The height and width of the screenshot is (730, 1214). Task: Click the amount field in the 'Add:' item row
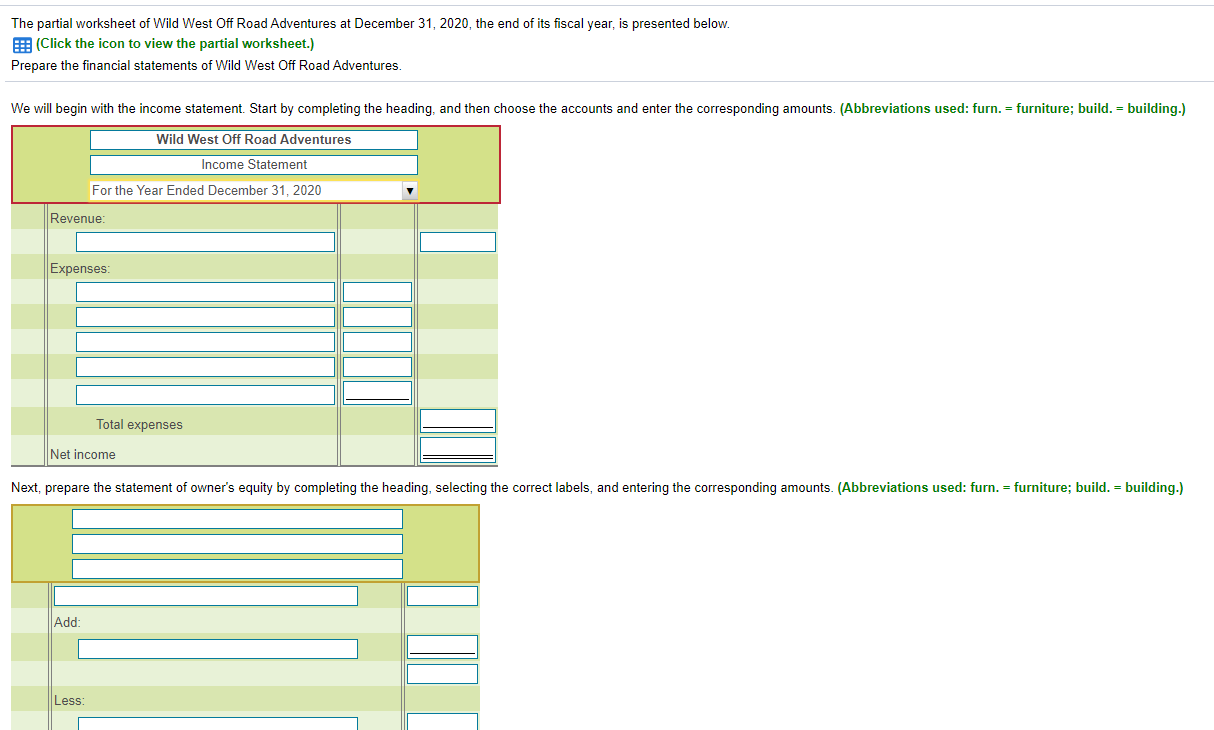442,647
